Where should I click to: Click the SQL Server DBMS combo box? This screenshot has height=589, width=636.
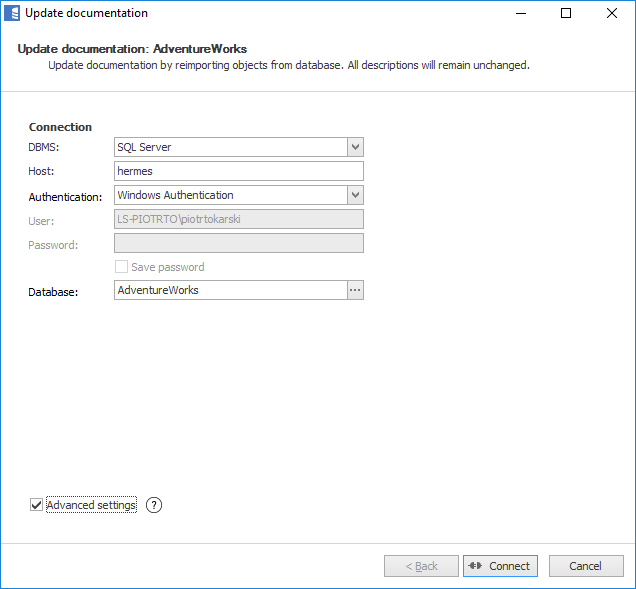[230, 147]
